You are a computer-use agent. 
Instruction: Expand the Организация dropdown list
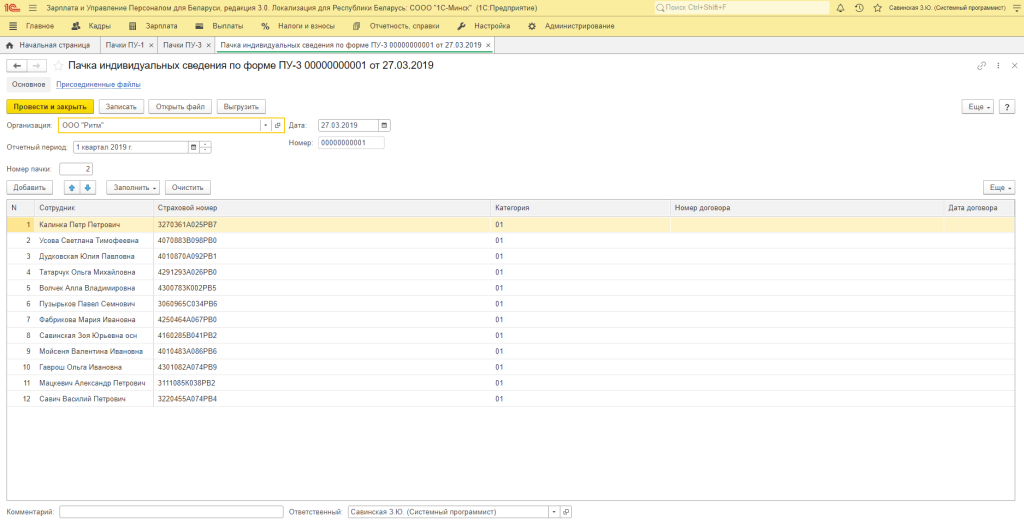266,125
